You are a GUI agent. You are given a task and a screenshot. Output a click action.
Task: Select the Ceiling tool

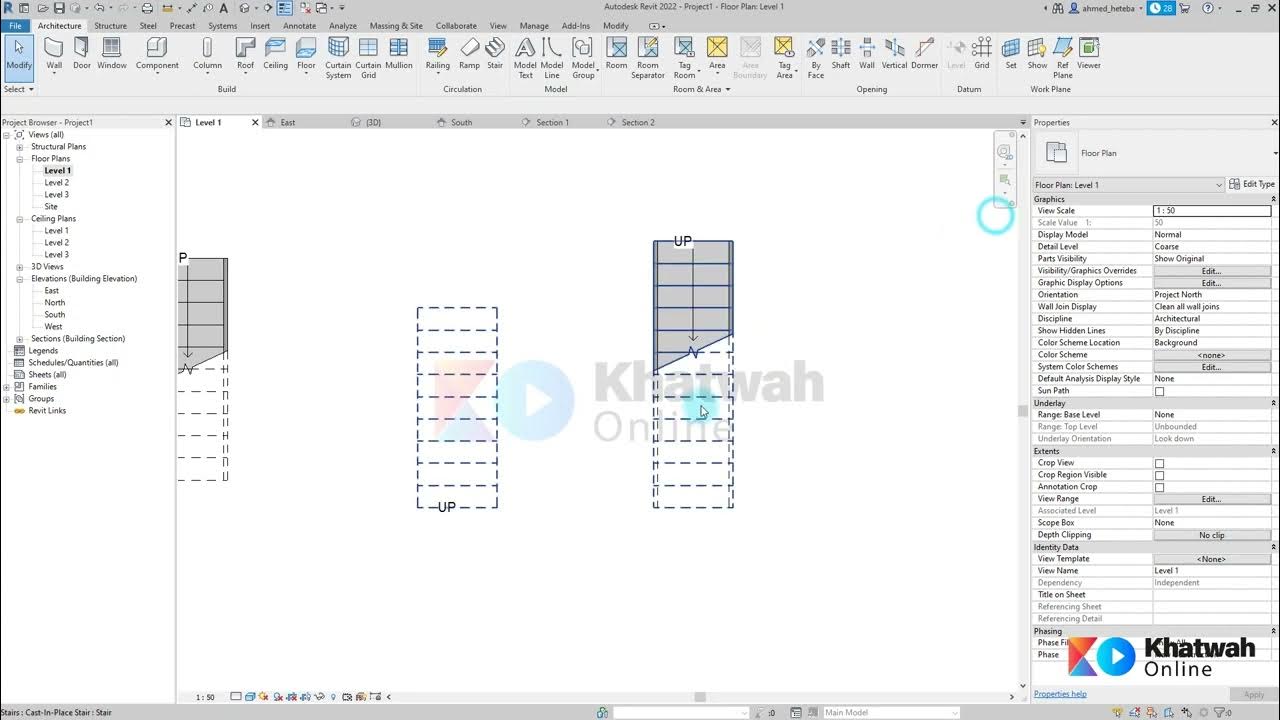(276, 54)
